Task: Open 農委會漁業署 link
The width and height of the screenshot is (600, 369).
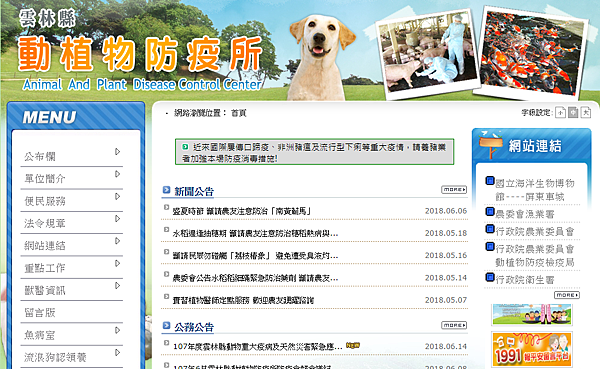Action: [x=525, y=214]
